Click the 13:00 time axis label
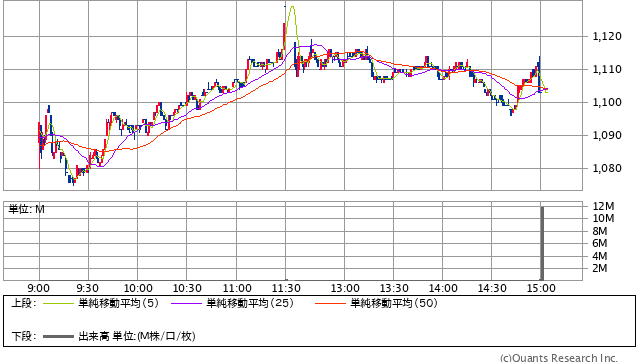This screenshot has width=638, height=362. point(345,288)
